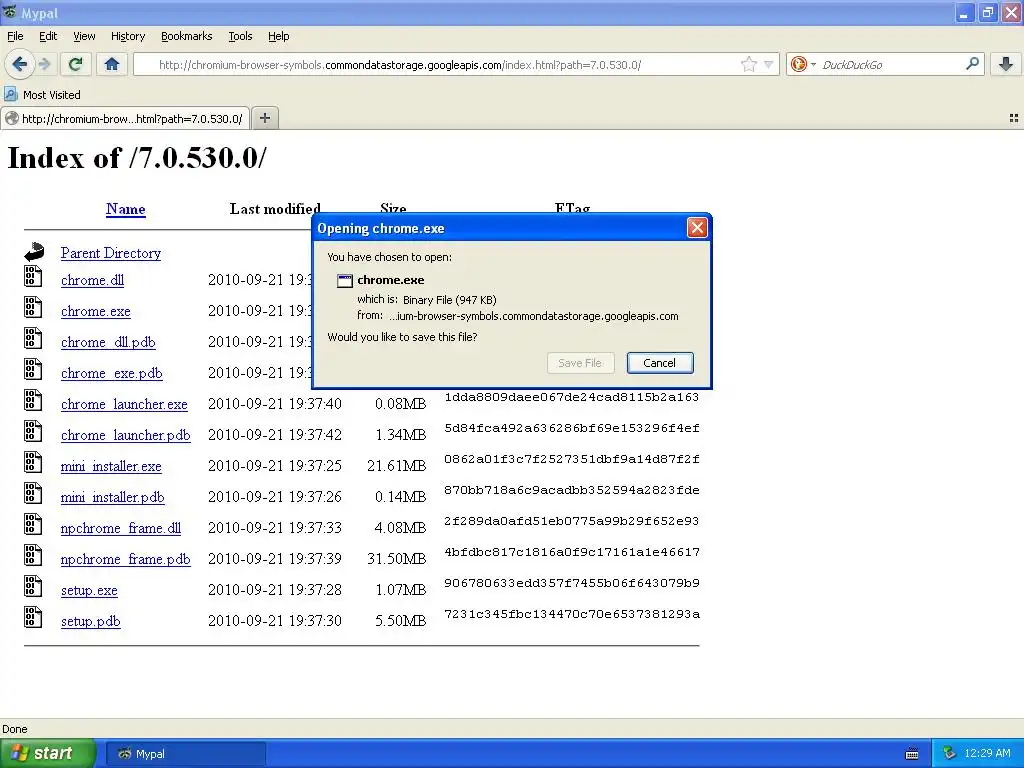1024x768 pixels.
Task: Open the Downloads arrow button
Action: point(1006,64)
